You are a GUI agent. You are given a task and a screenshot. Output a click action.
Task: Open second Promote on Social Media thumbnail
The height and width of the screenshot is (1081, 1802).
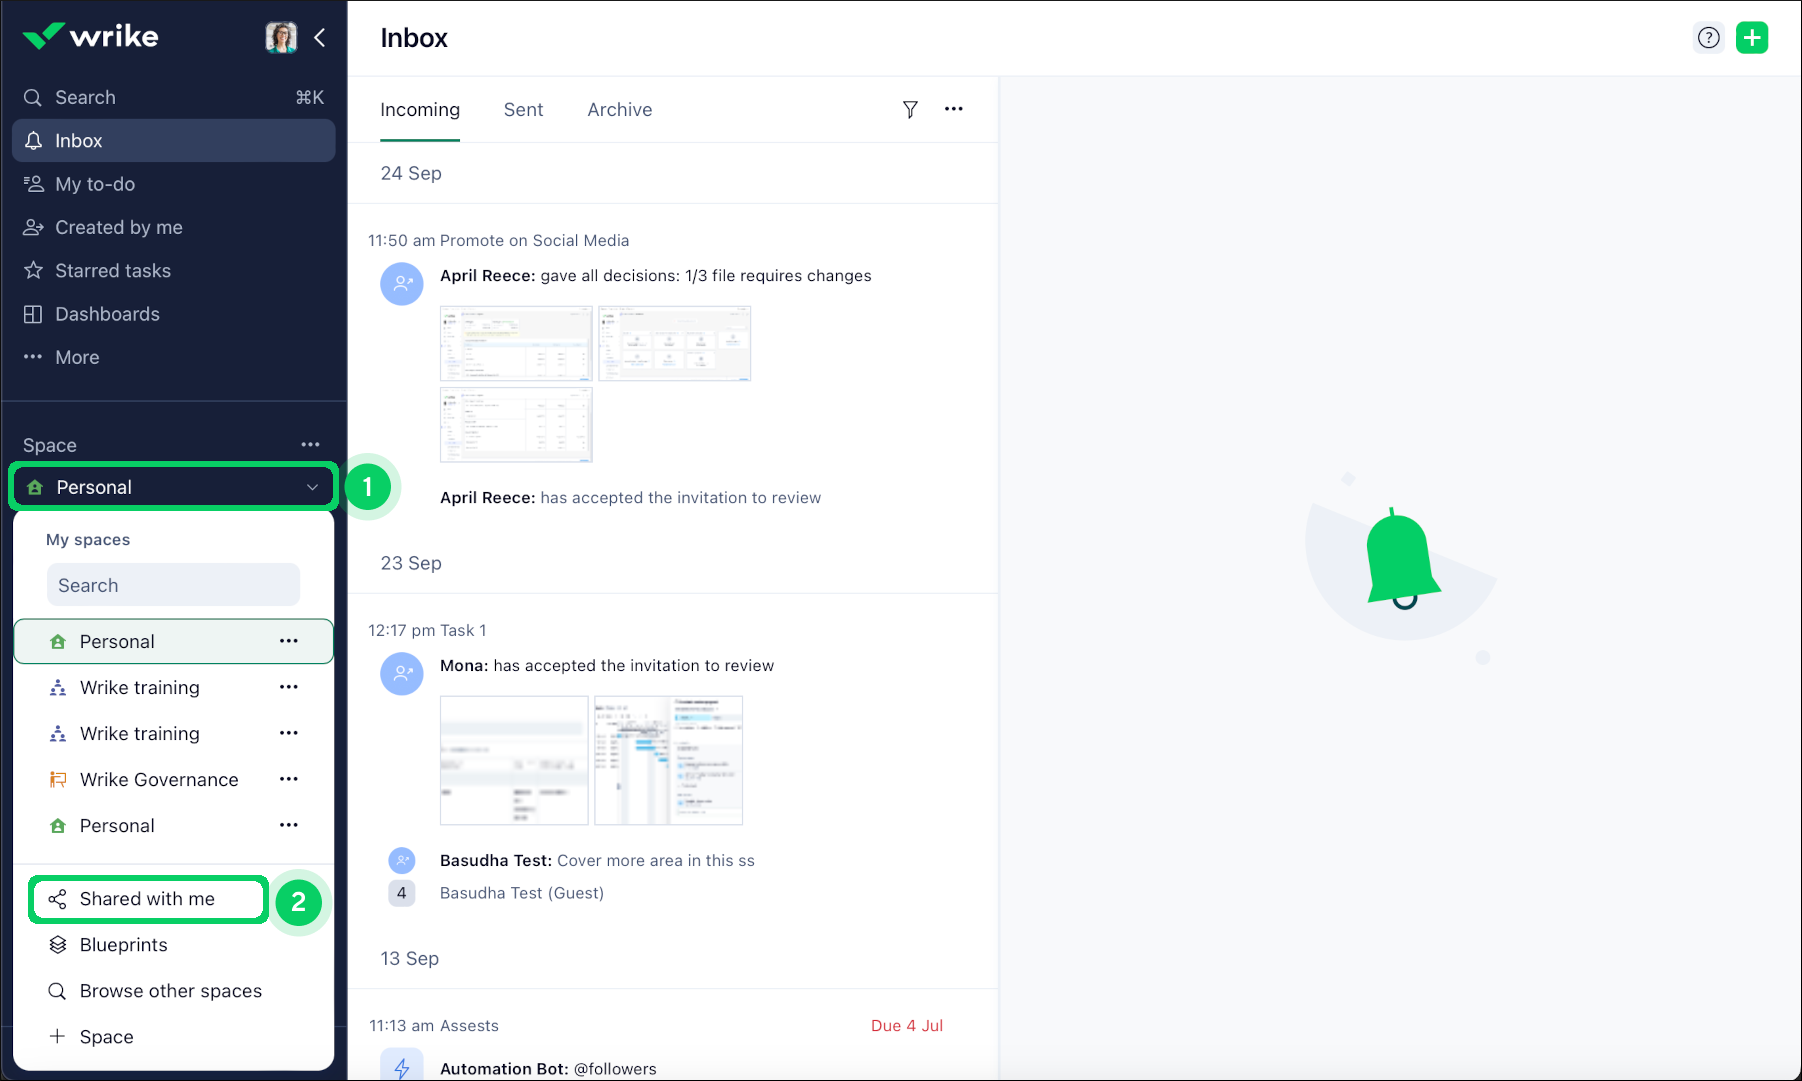[675, 343]
